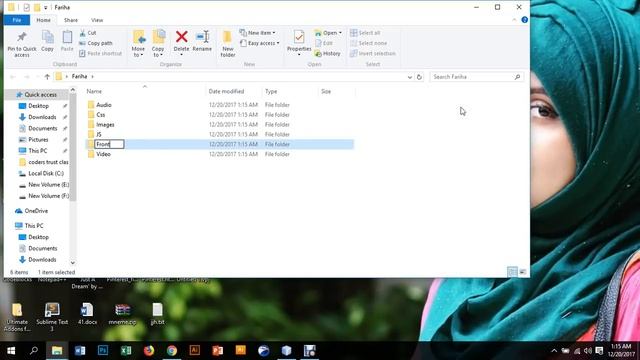Open Chrome from the taskbar

click(x=172, y=351)
